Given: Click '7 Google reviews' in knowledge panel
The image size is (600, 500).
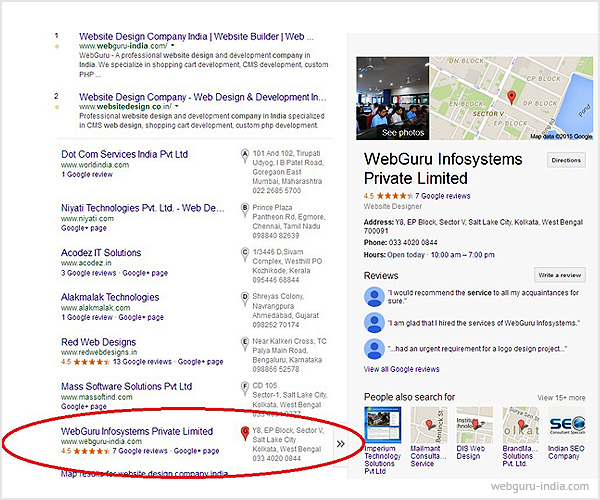Looking at the screenshot, I should (443, 196).
